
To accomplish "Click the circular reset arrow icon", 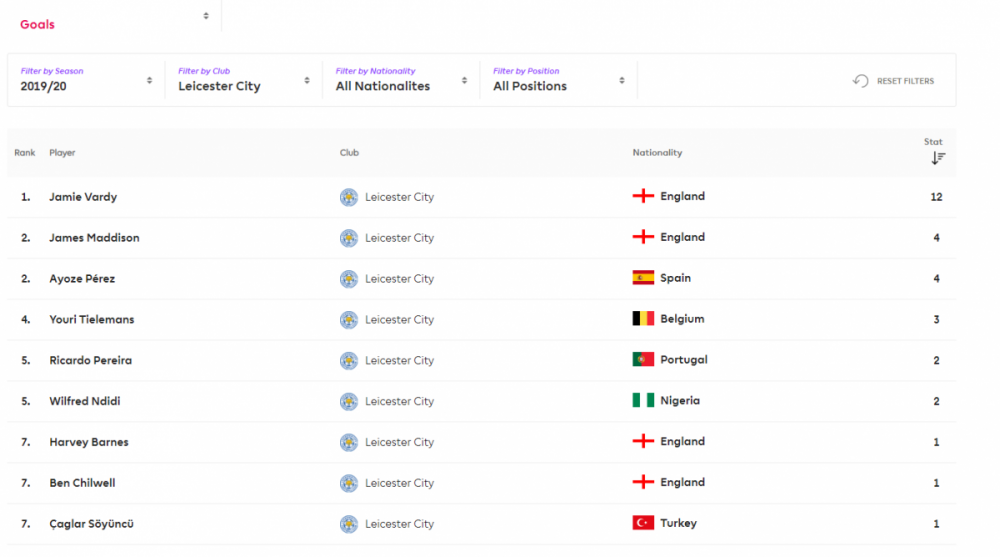I will pyautogui.click(x=861, y=81).
